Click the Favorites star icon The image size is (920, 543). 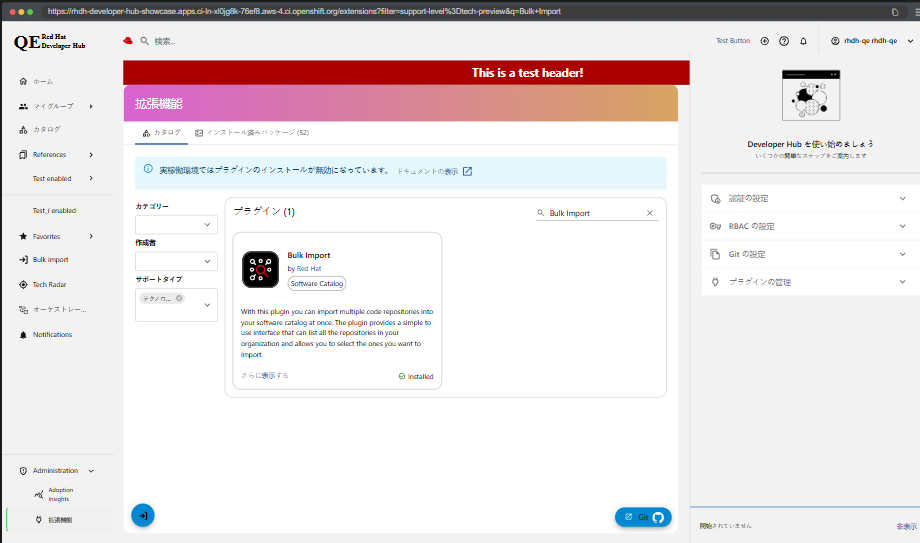click(x=23, y=237)
